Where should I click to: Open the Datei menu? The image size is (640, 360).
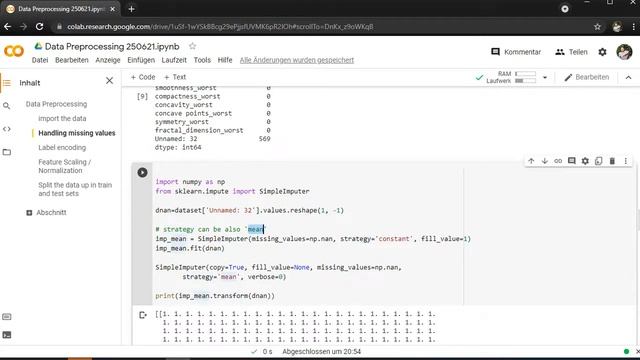pos(40,60)
